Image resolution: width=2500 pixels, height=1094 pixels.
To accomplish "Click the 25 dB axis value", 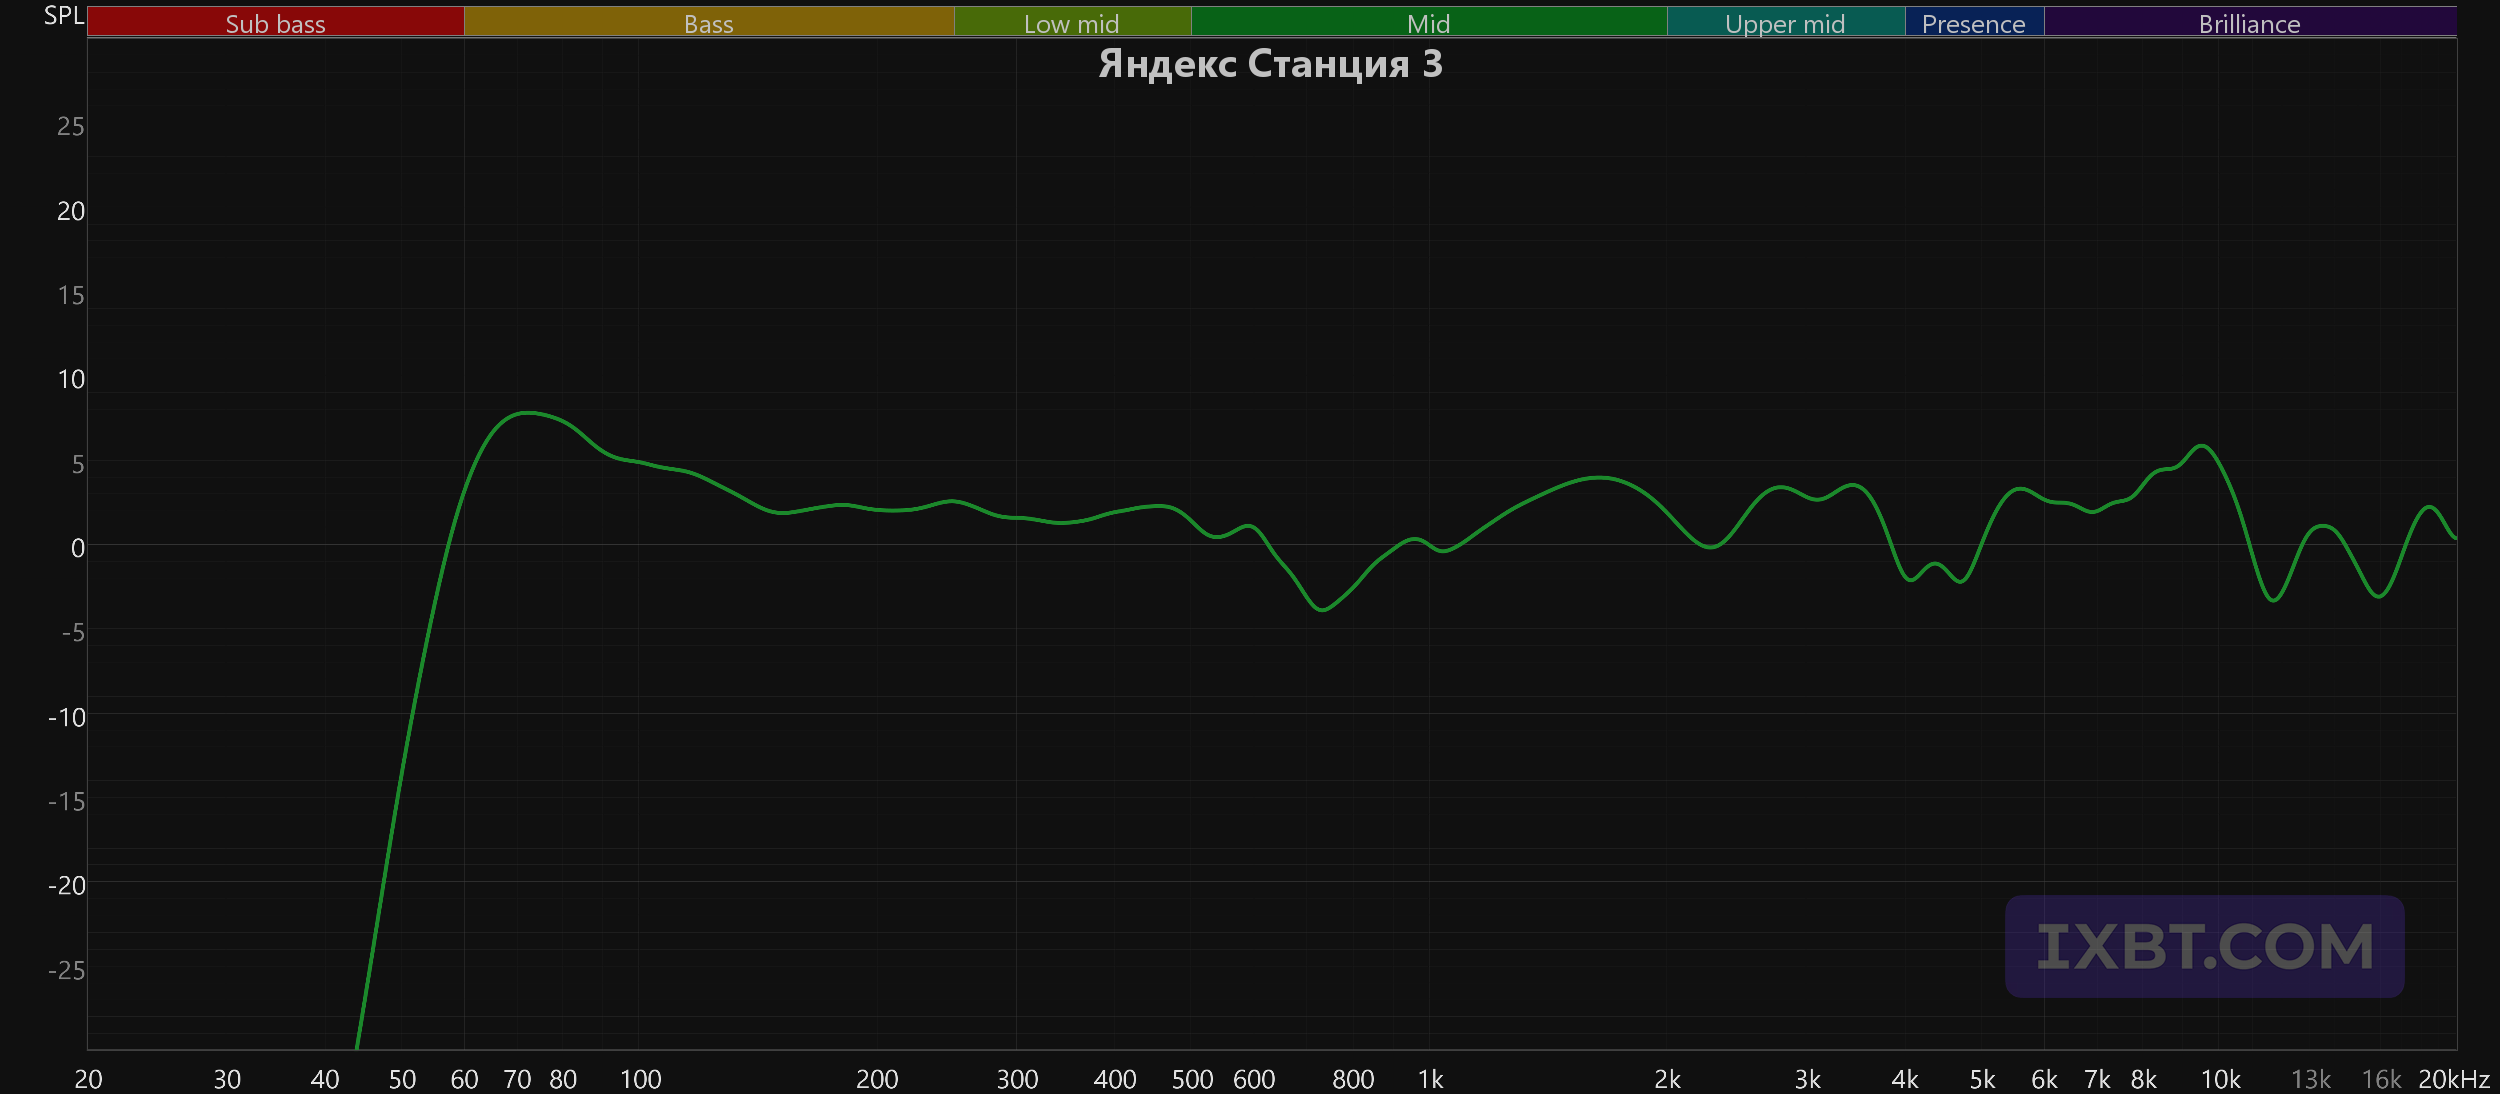I will pos(71,127).
